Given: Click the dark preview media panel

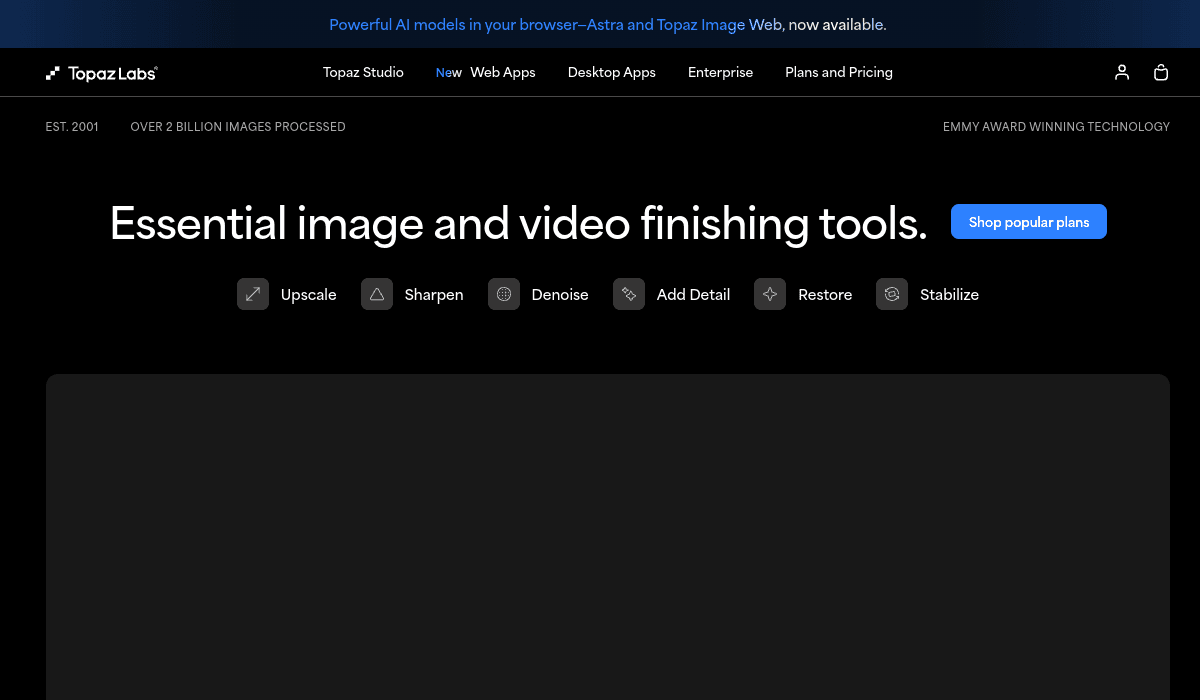Looking at the screenshot, I should click(608, 537).
